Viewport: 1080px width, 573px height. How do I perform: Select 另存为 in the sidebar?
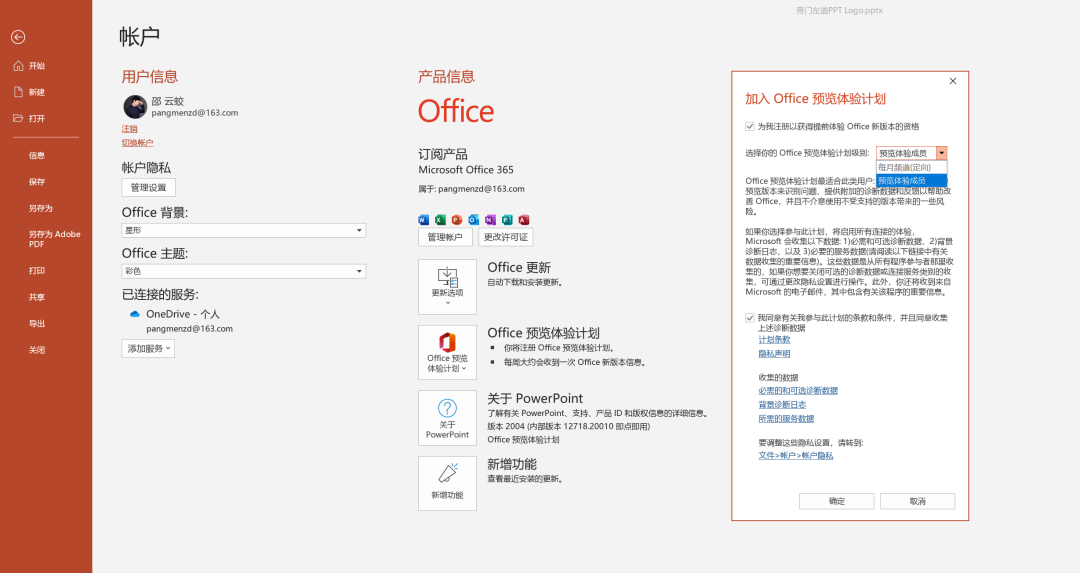point(41,208)
